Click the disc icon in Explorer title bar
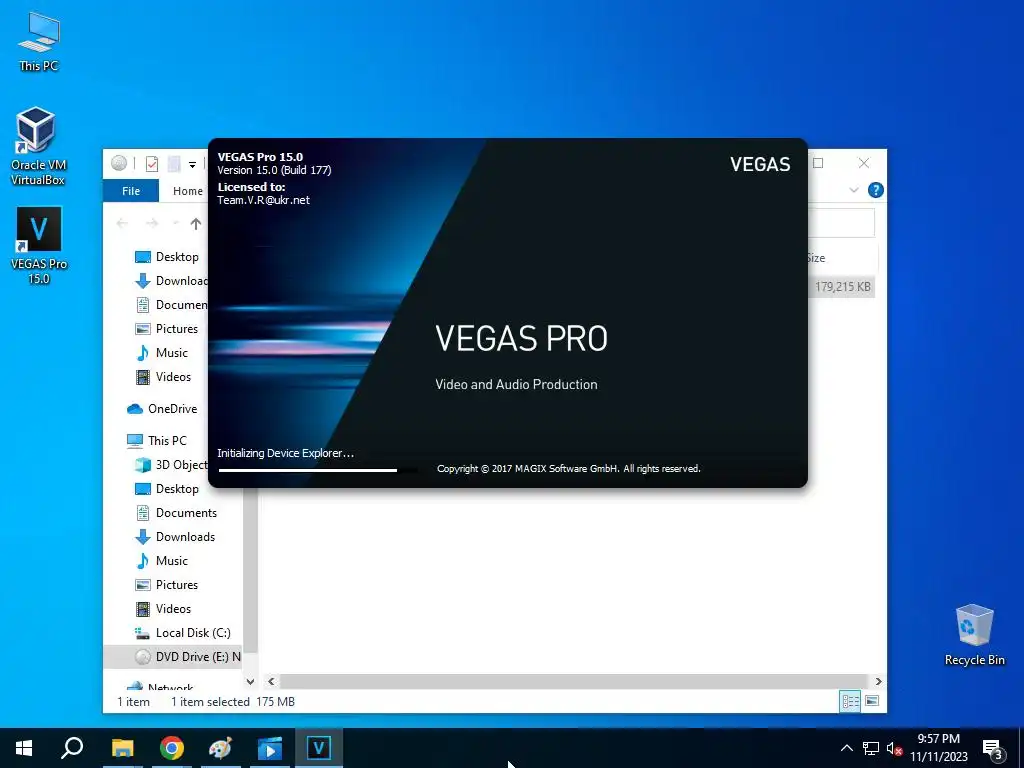1024x768 pixels. (x=119, y=163)
